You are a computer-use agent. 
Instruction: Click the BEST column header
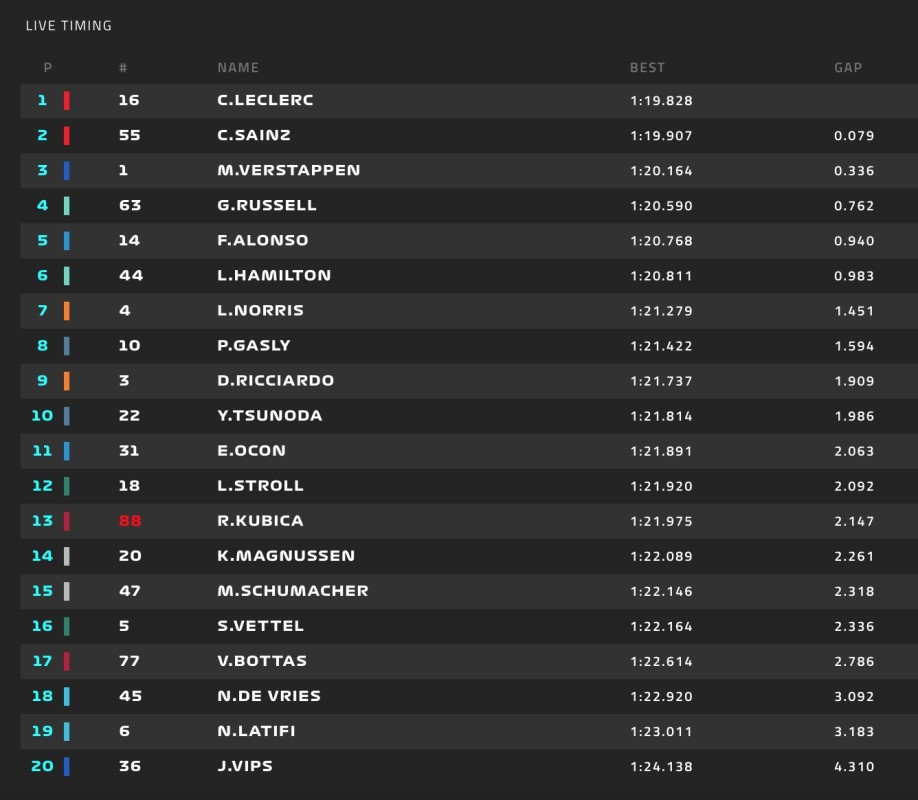pos(647,68)
